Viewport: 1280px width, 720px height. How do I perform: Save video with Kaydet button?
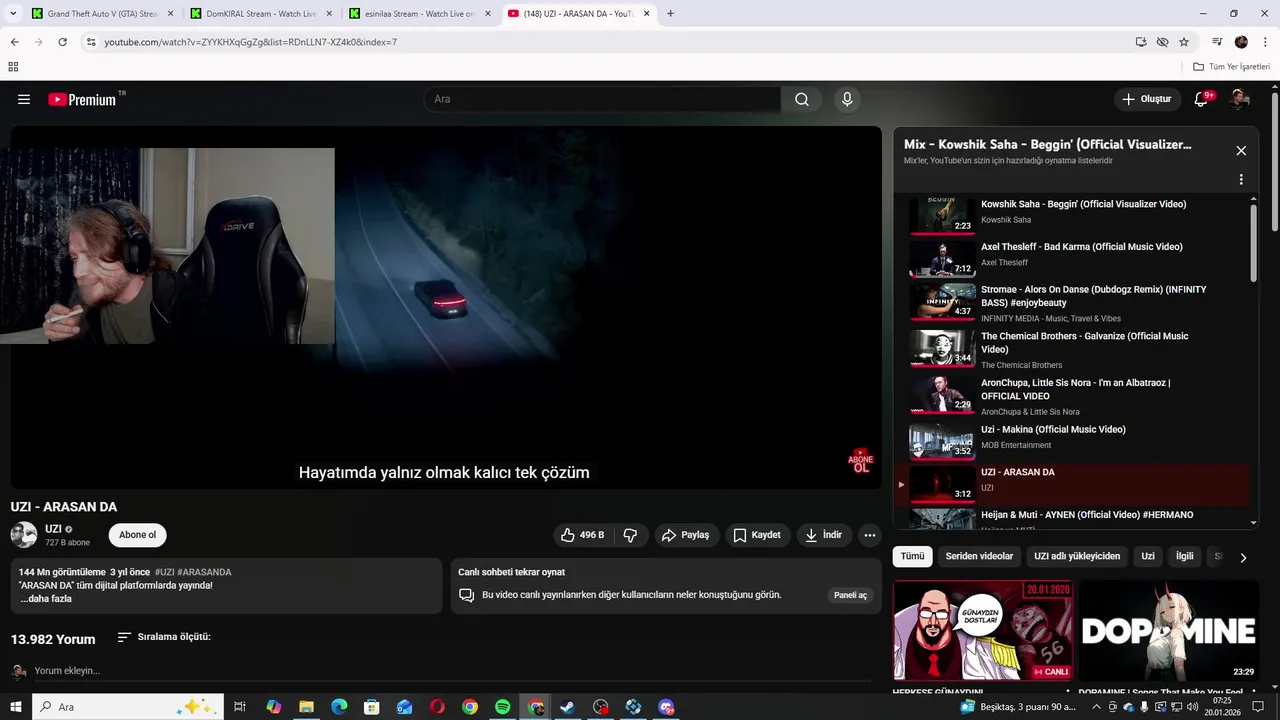point(757,535)
